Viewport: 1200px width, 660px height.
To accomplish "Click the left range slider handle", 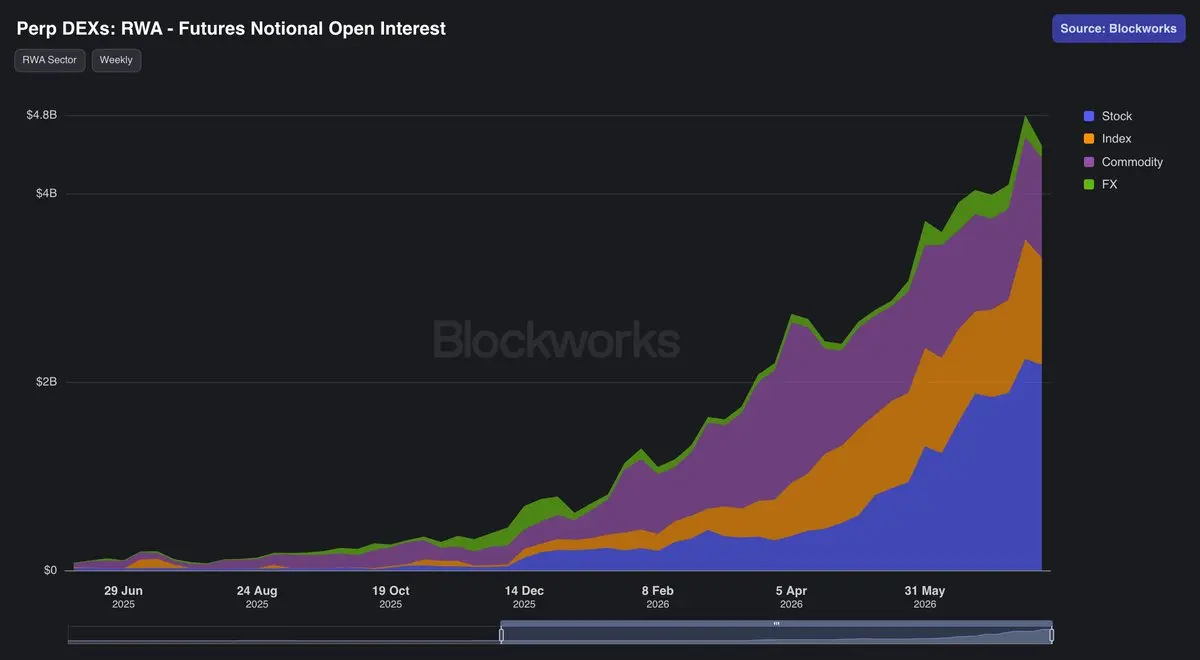I will [x=502, y=635].
